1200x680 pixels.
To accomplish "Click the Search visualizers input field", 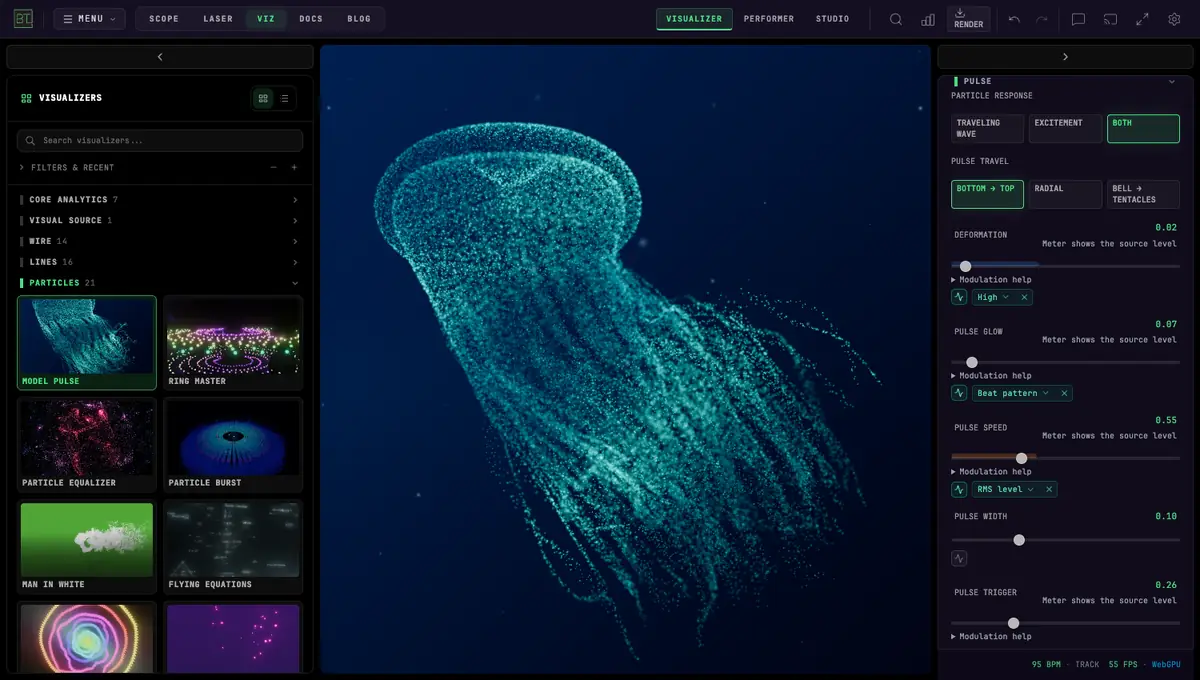I will pos(160,141).
